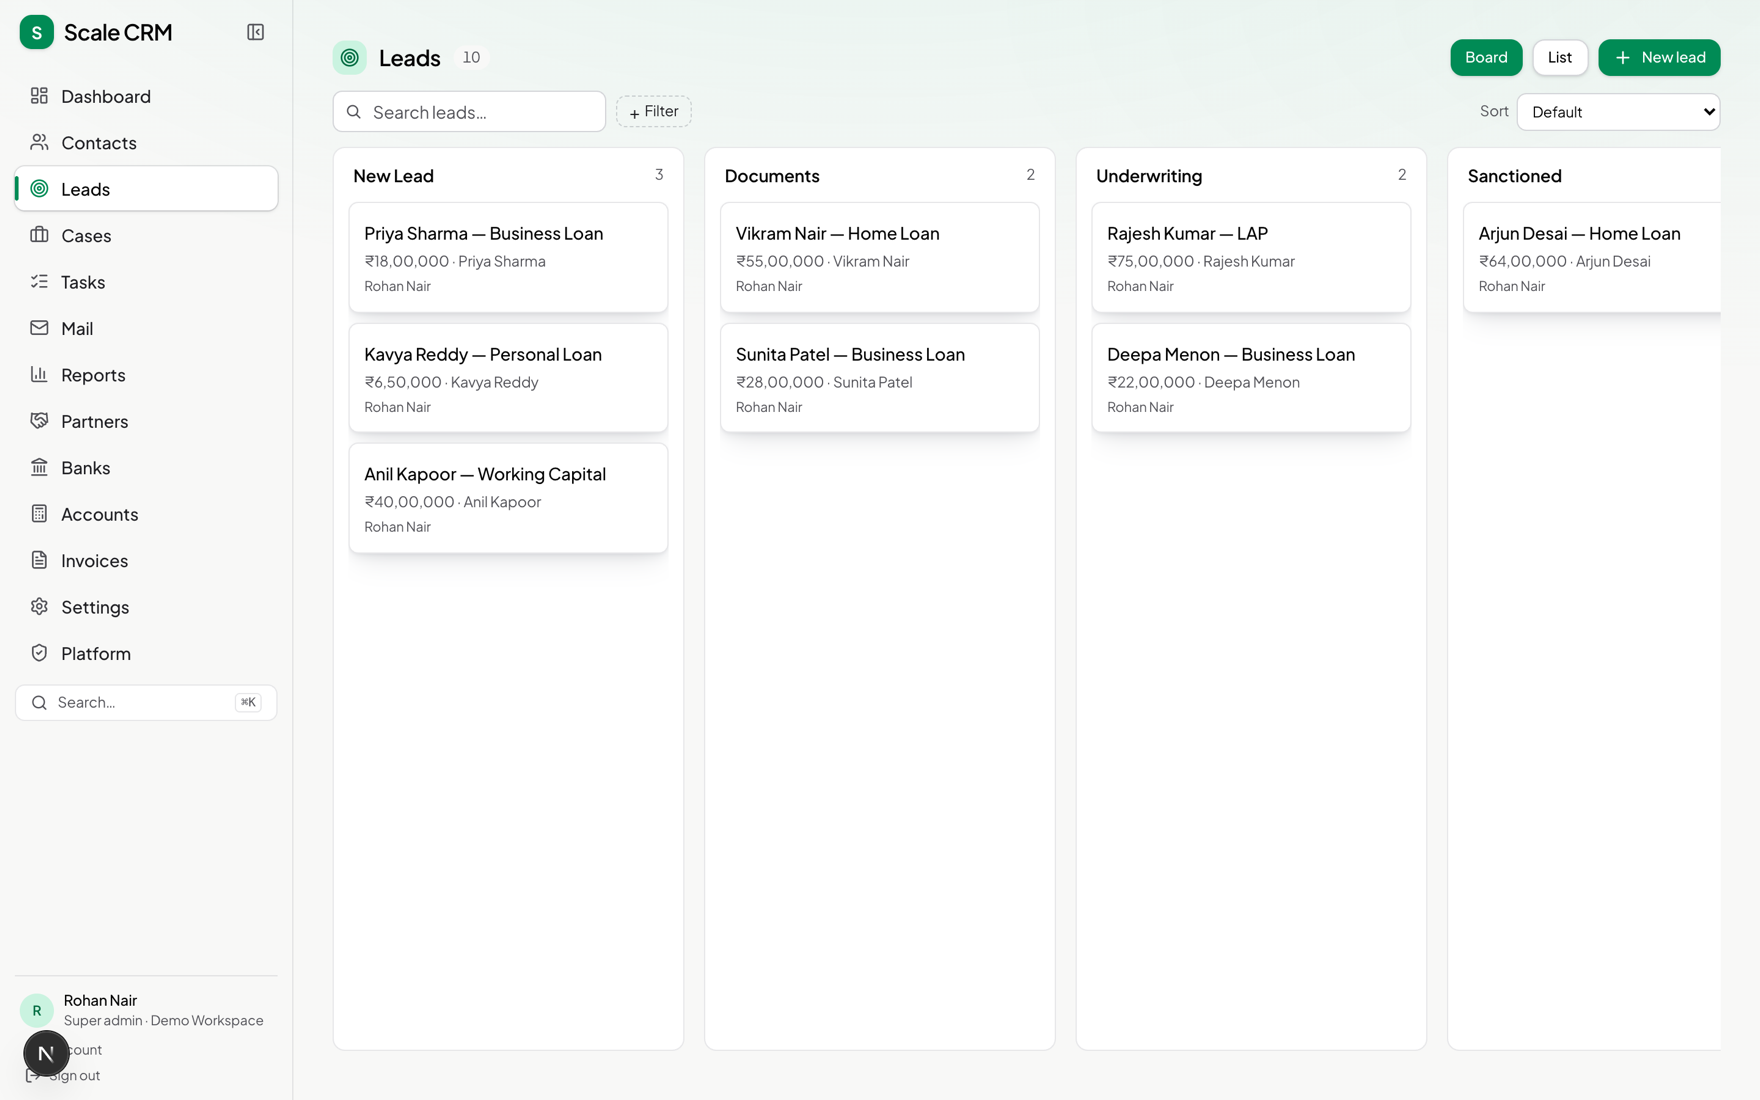Open the Cases section
1760x1100 pixels.
[x=146, y=235]
